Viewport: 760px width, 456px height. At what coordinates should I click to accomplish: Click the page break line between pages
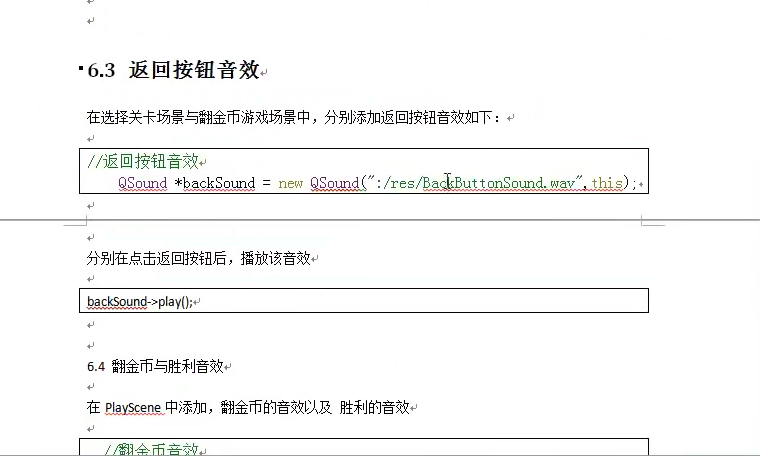point(380,220)
